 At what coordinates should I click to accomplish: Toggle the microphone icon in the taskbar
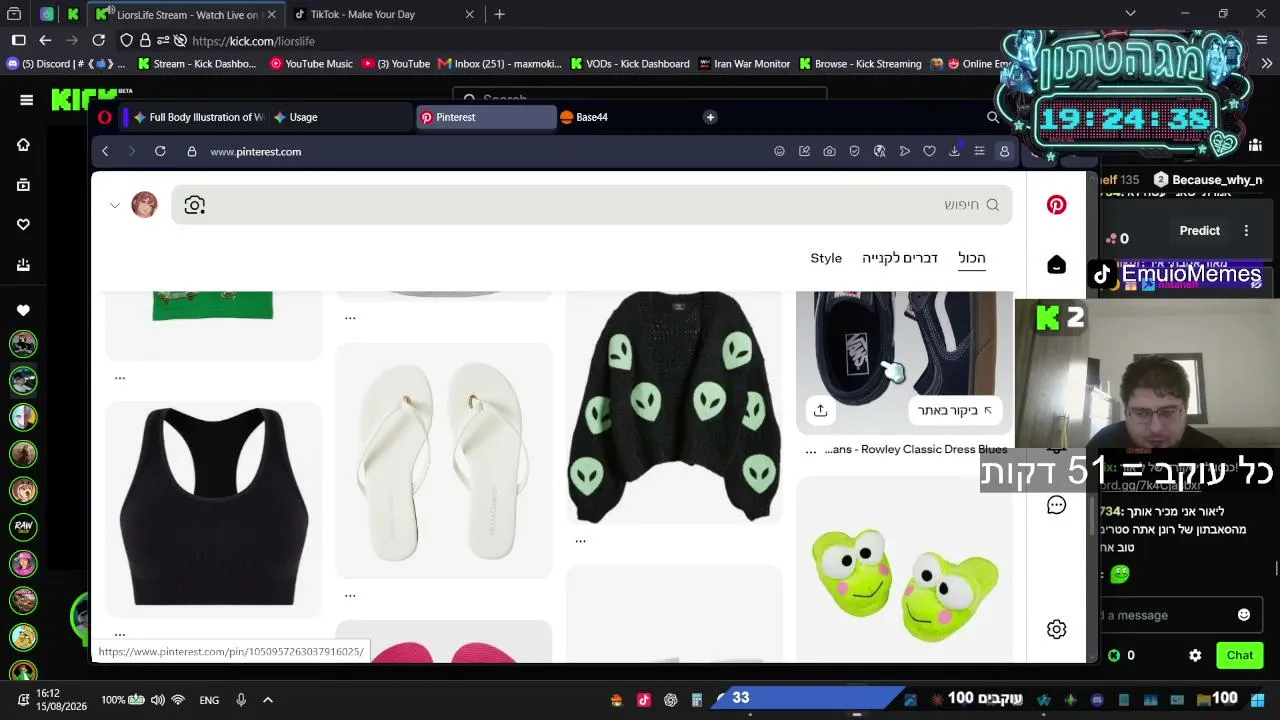(x=241, y=700)
